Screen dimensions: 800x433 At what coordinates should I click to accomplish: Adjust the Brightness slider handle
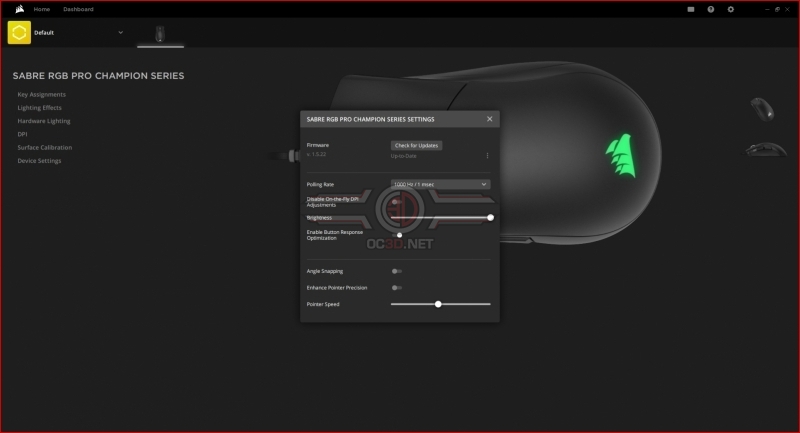pyautogui.click(x=490, y=218)
